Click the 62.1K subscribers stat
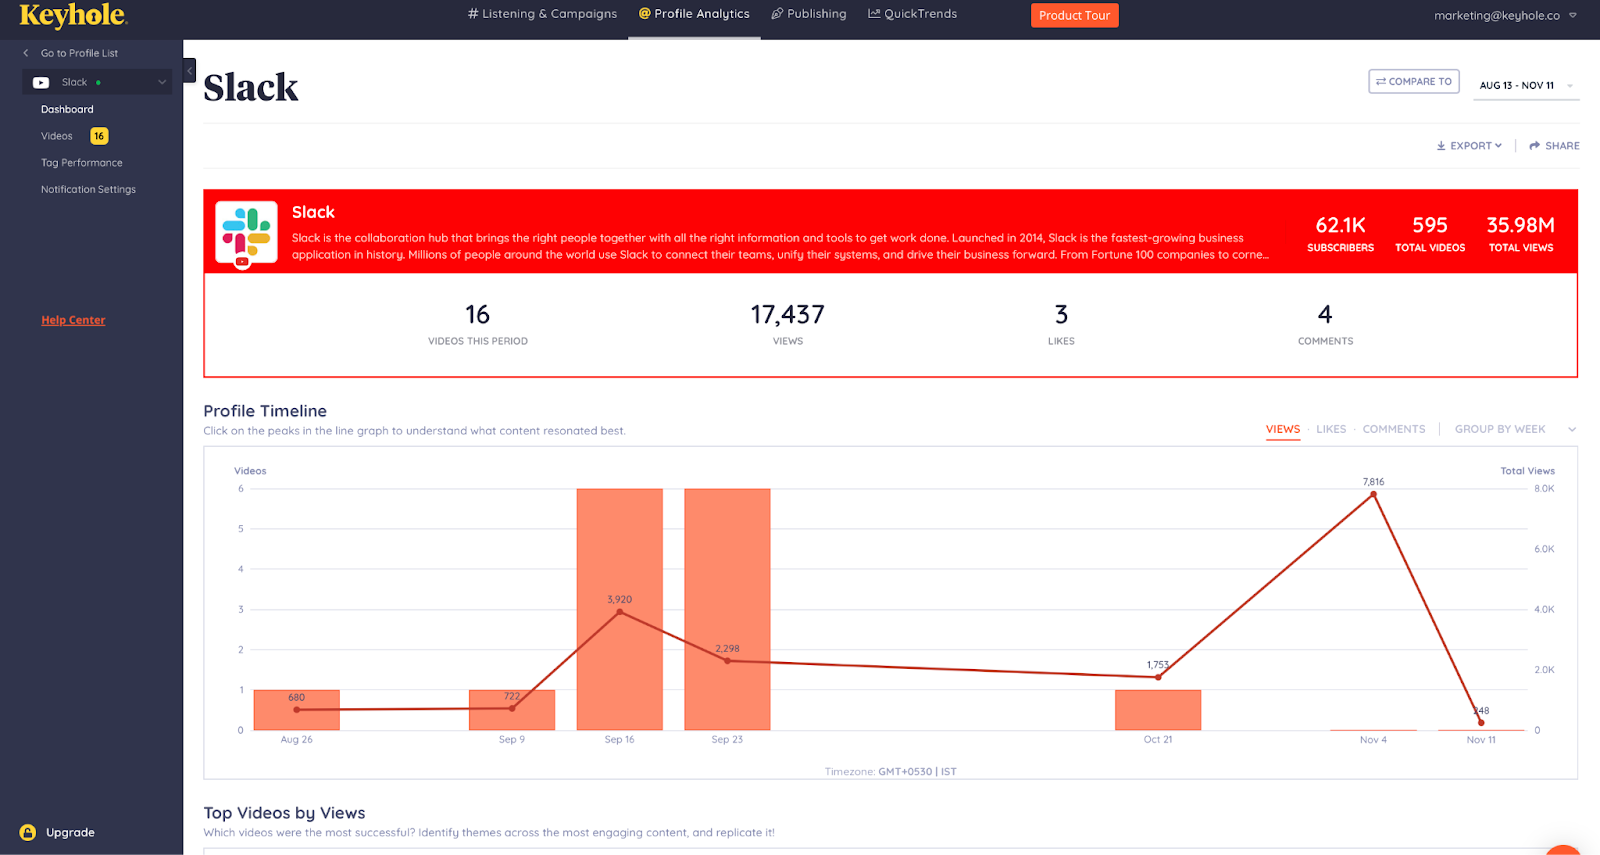 [1340, 234]
